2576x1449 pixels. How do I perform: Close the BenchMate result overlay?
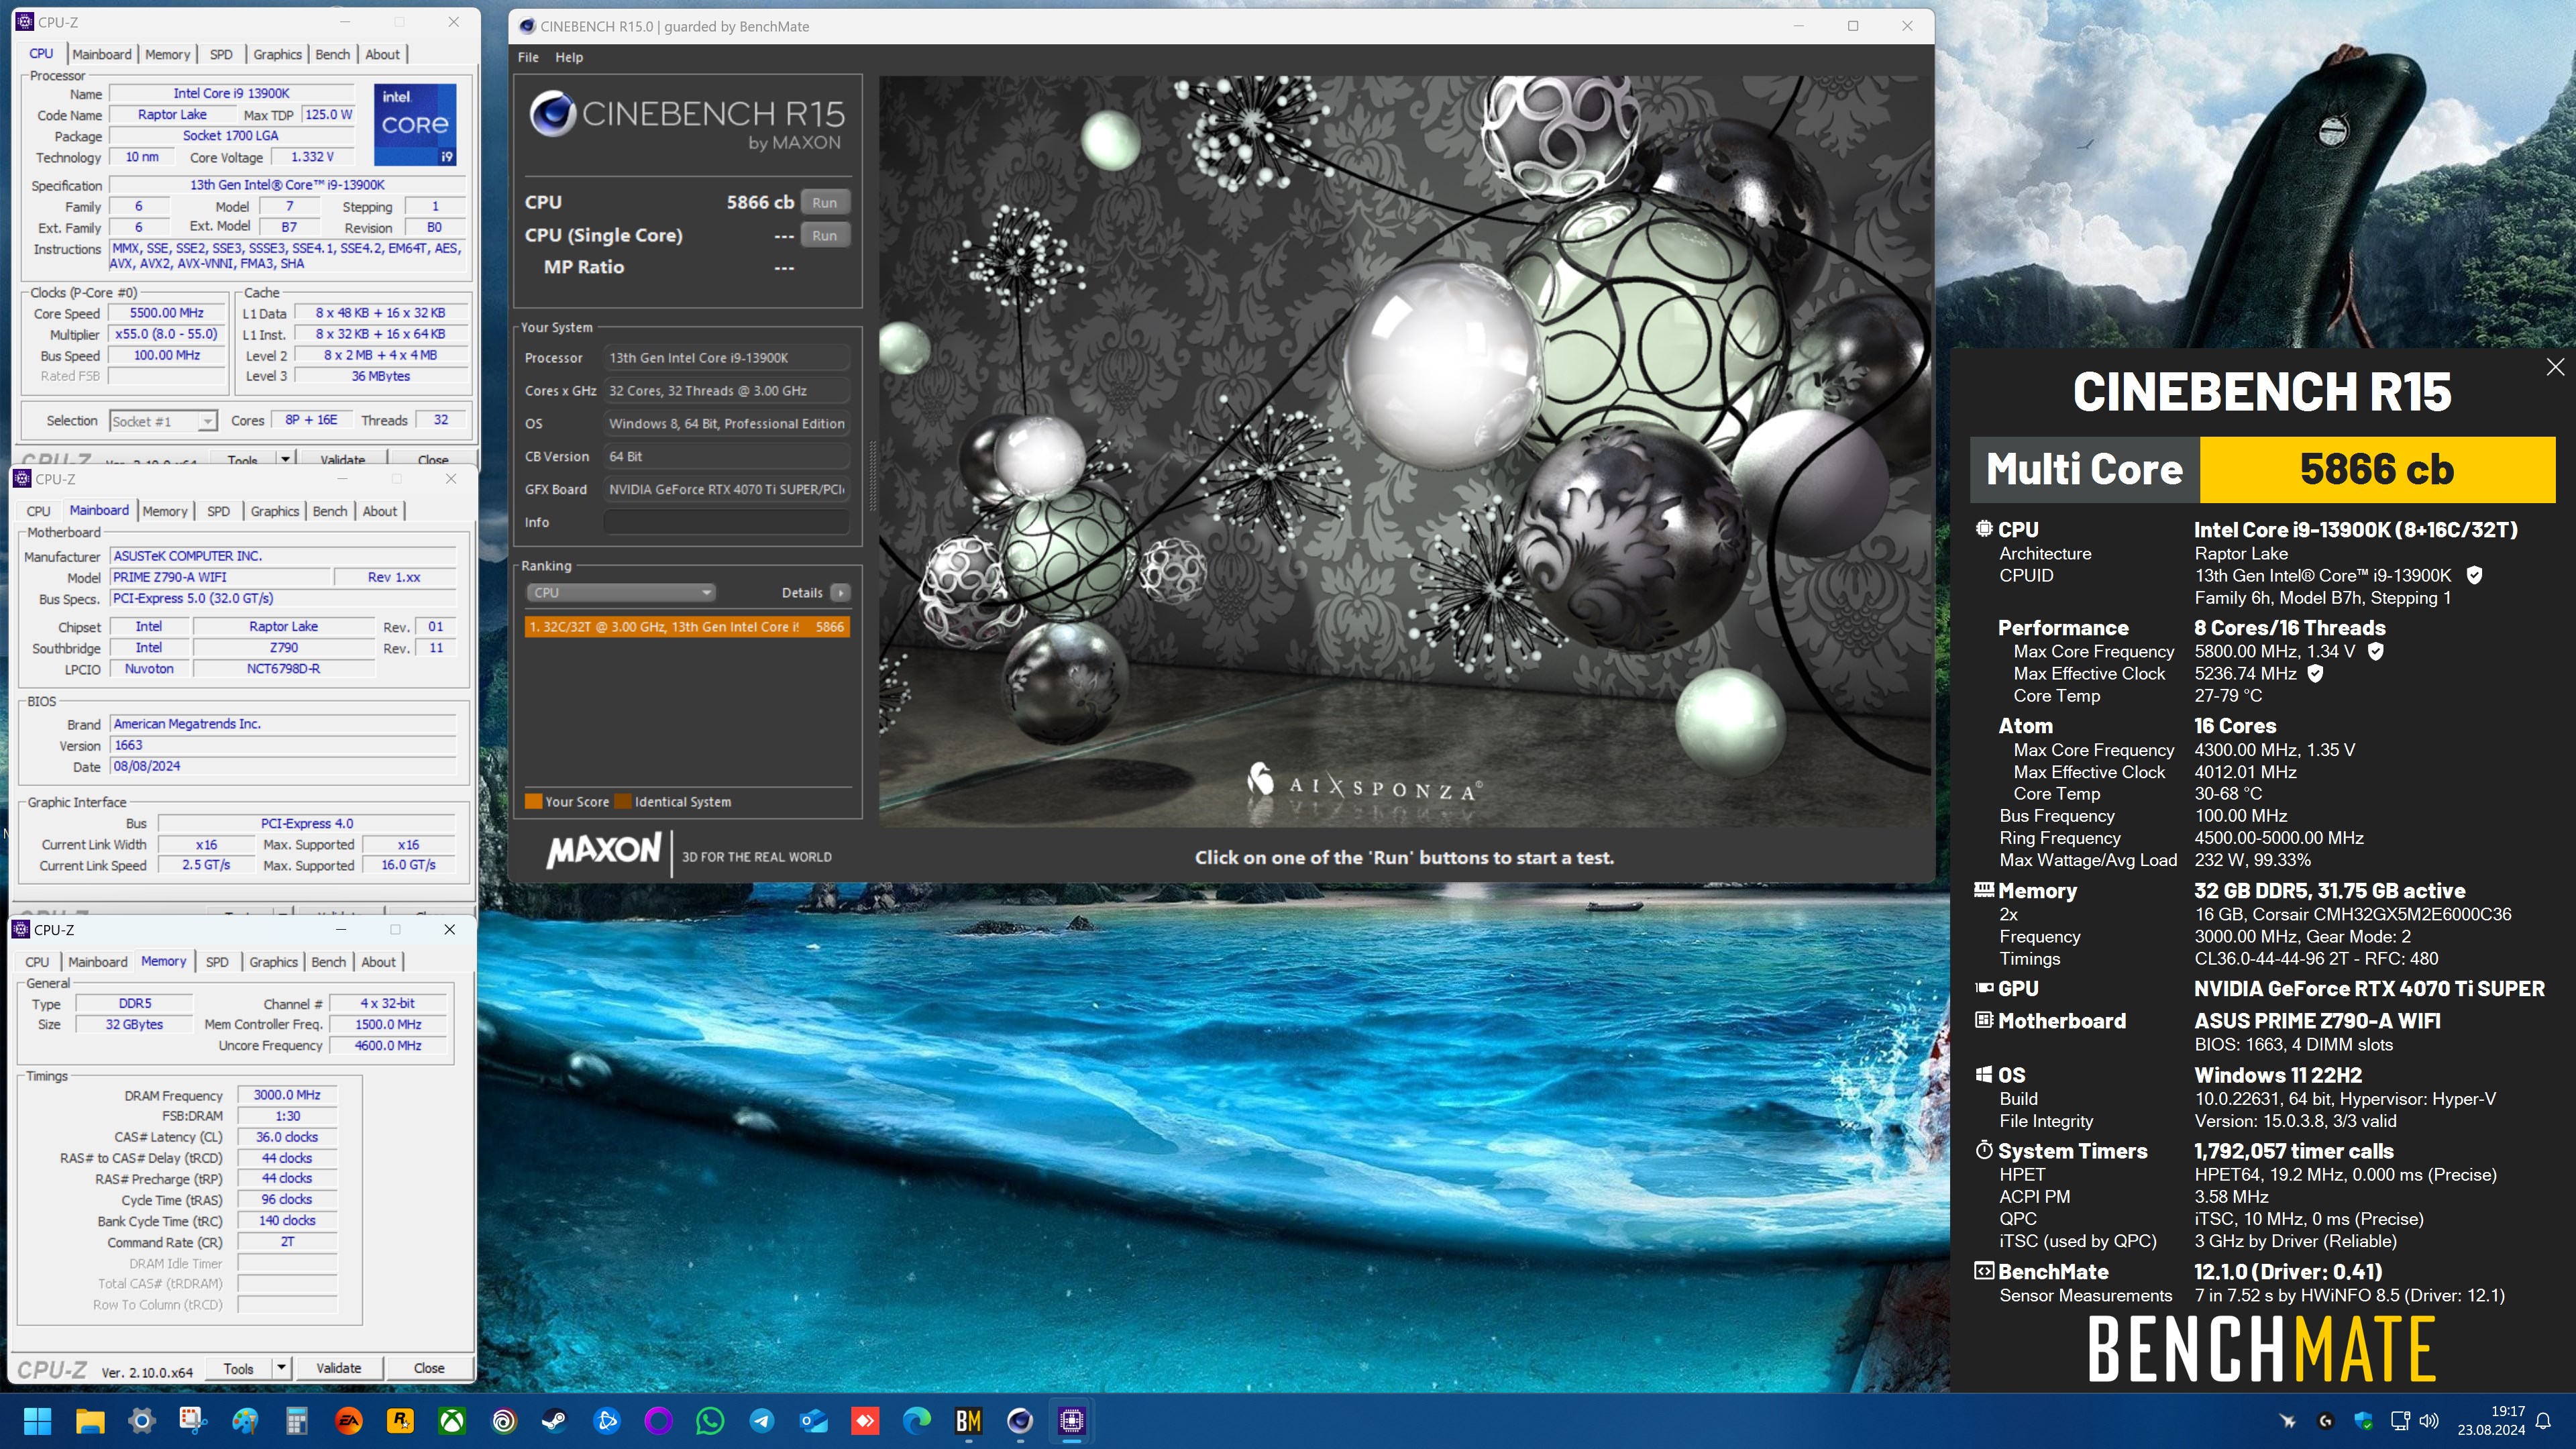click(x=2555, y=367)
